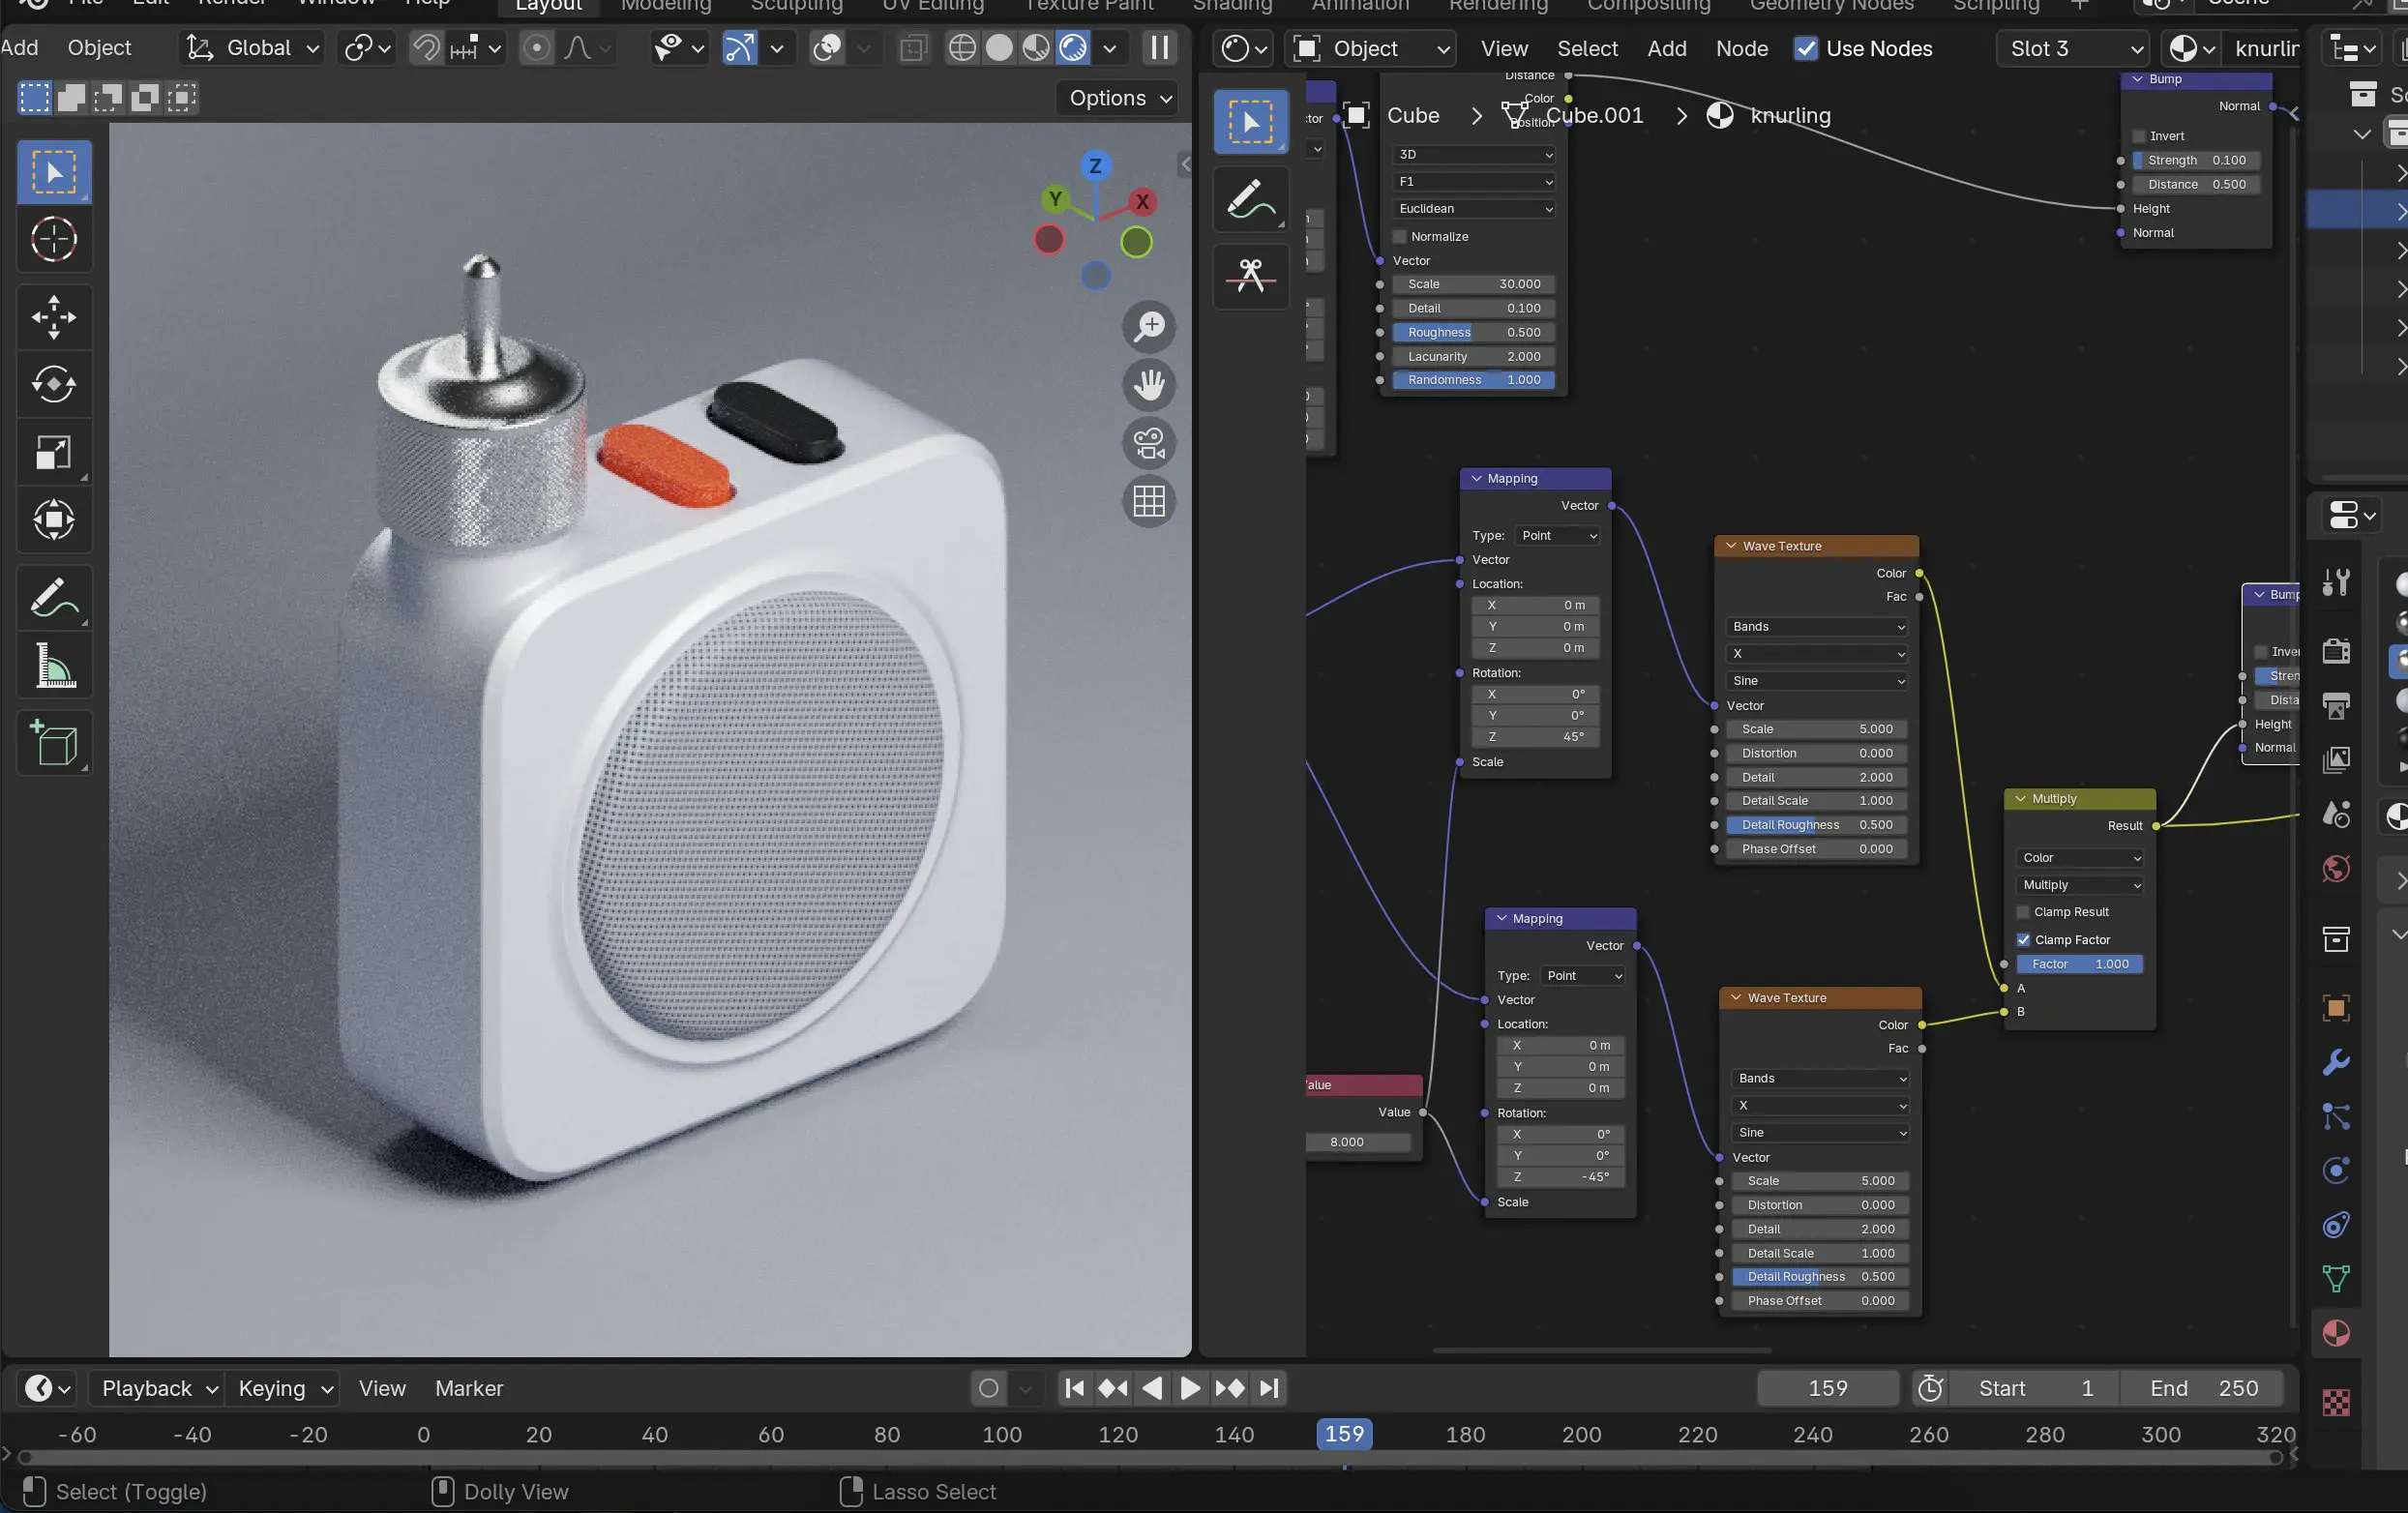Adjust Voronoi Roughness slider

pyautogui.click(x=1474, y=333)
